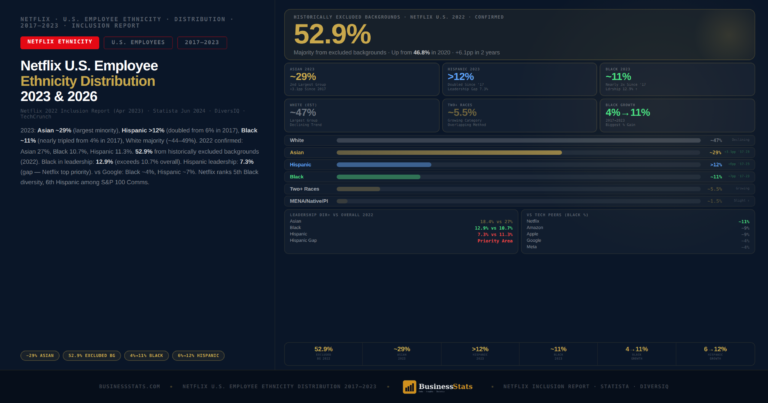Click the White (est) ~47% stat card
Screen dimensions: 768x403
pyautogui.click(x=361, y=116)
